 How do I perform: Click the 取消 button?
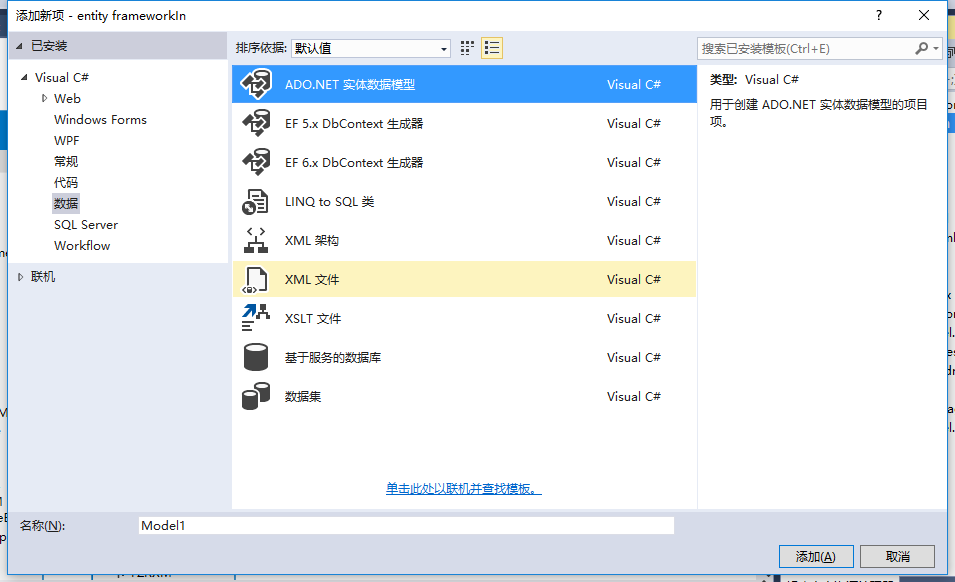[x=898, y=556]
